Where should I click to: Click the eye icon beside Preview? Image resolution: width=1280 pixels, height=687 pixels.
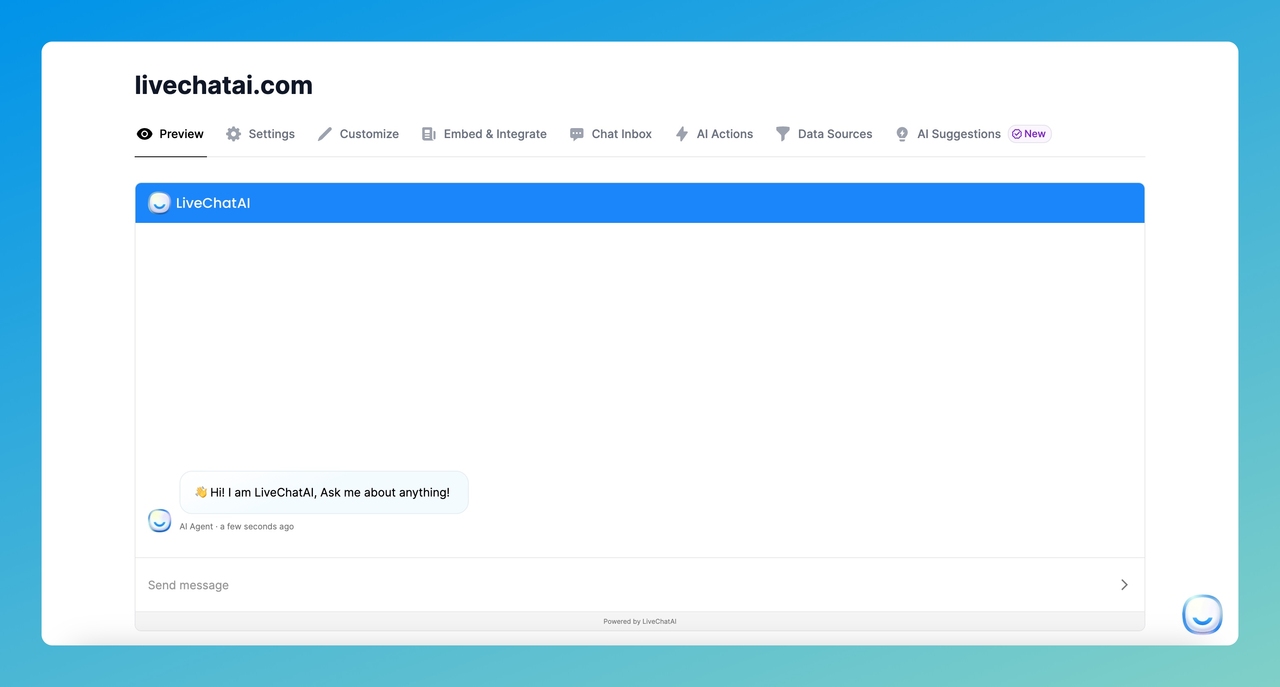pos(145,134)
